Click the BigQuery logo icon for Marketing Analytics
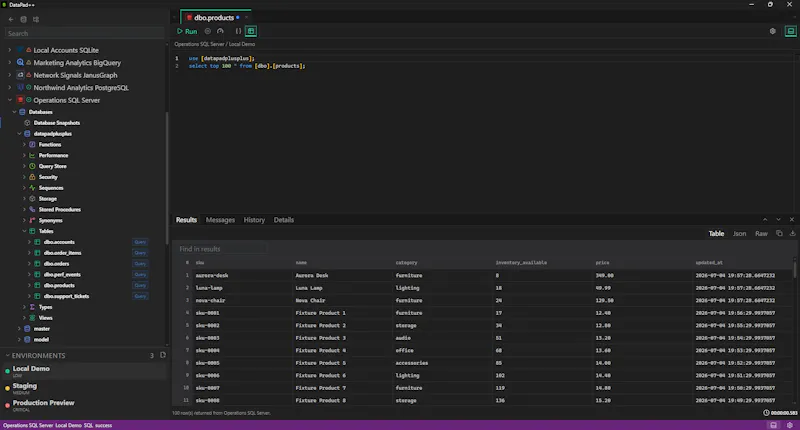 click(20, 62)
